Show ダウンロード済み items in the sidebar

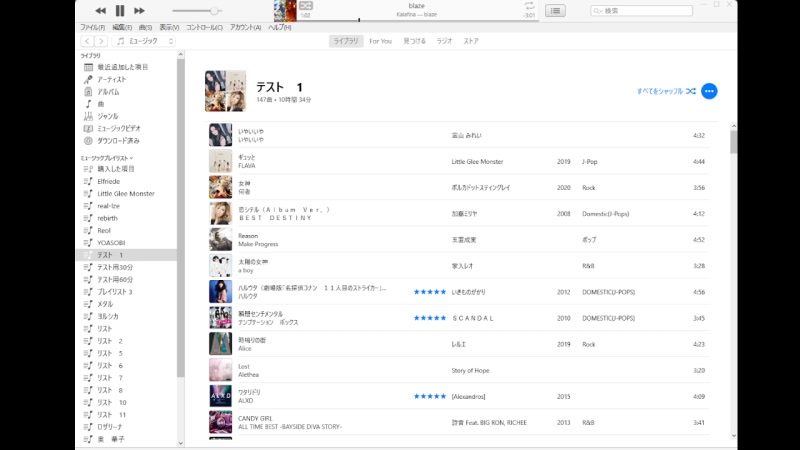click(118, 141)
